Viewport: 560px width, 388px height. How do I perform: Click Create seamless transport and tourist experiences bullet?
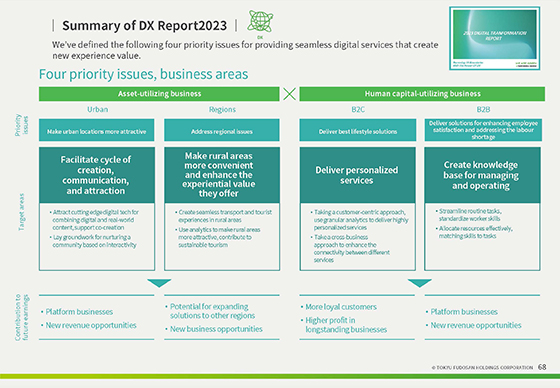coord(224,216)
